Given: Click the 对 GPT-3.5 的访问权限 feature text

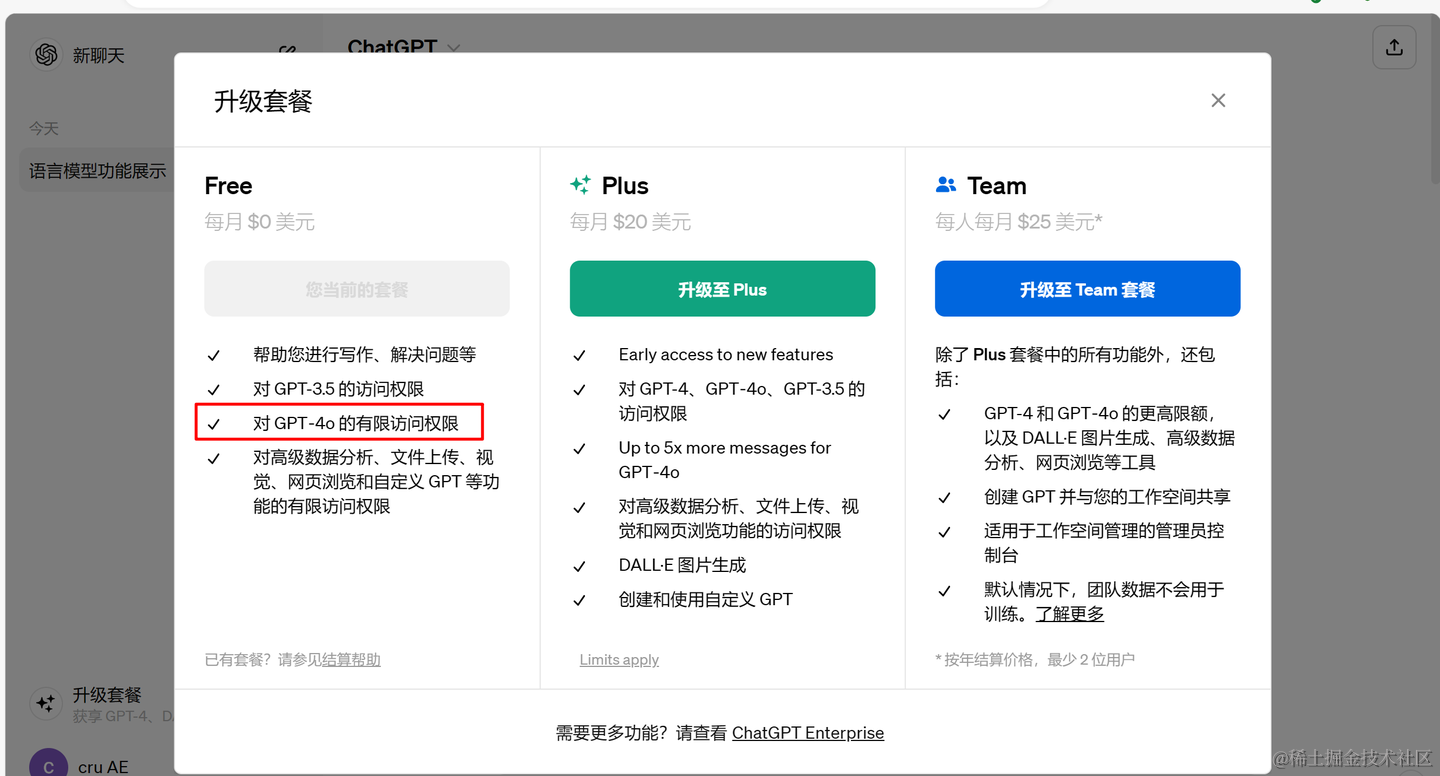Looking at the screenshot, I should click(x=338, y=389).
